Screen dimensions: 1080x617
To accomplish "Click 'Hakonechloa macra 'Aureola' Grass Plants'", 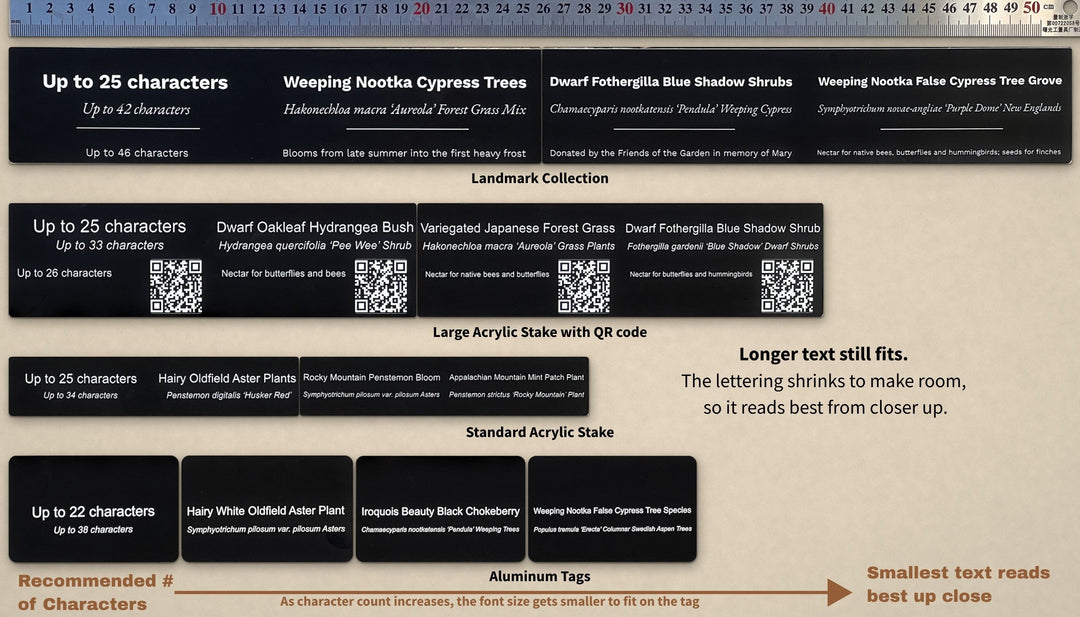I will [519, 246].
